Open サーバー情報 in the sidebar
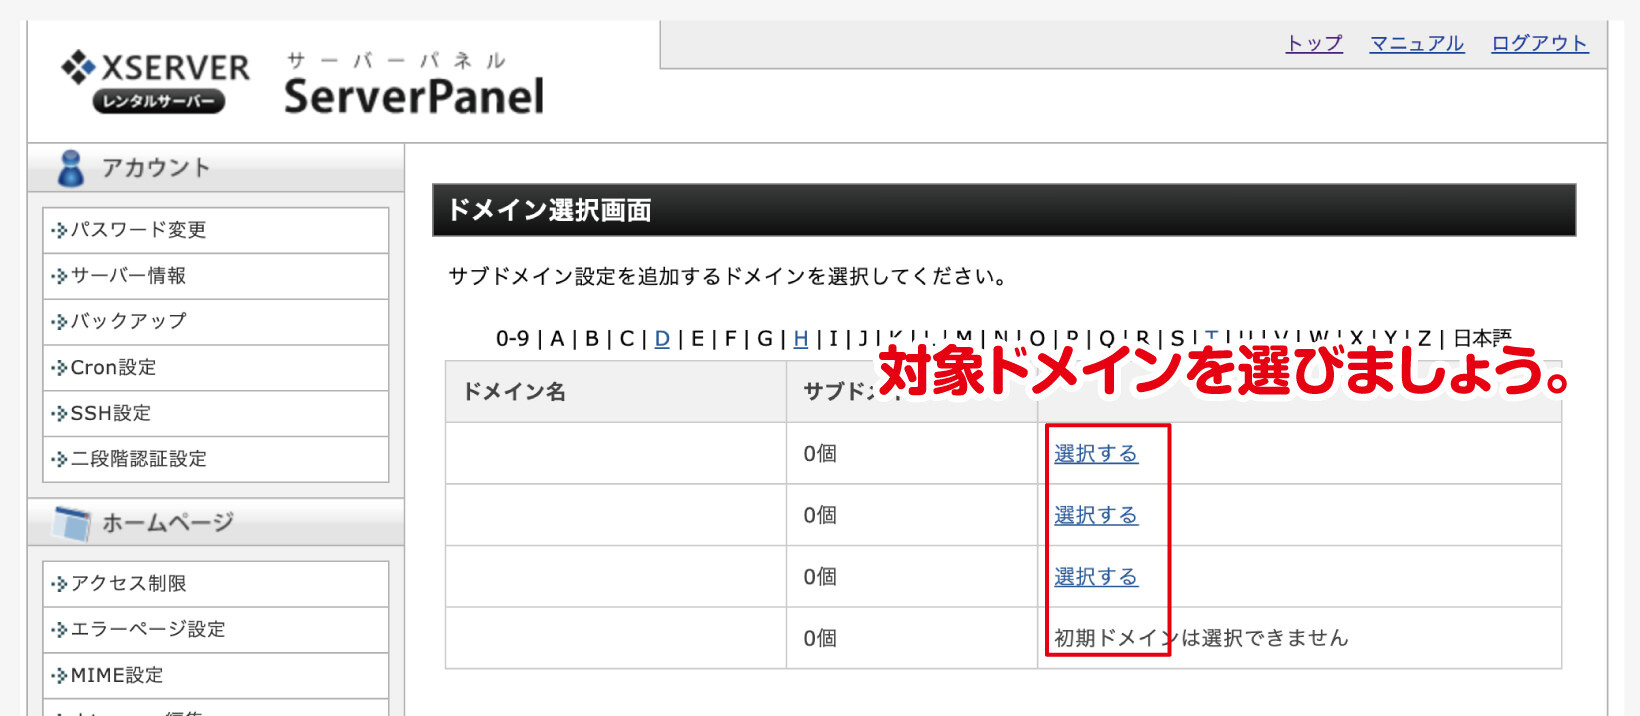Viewport: 1640px width, 716px height. point(128,276)
